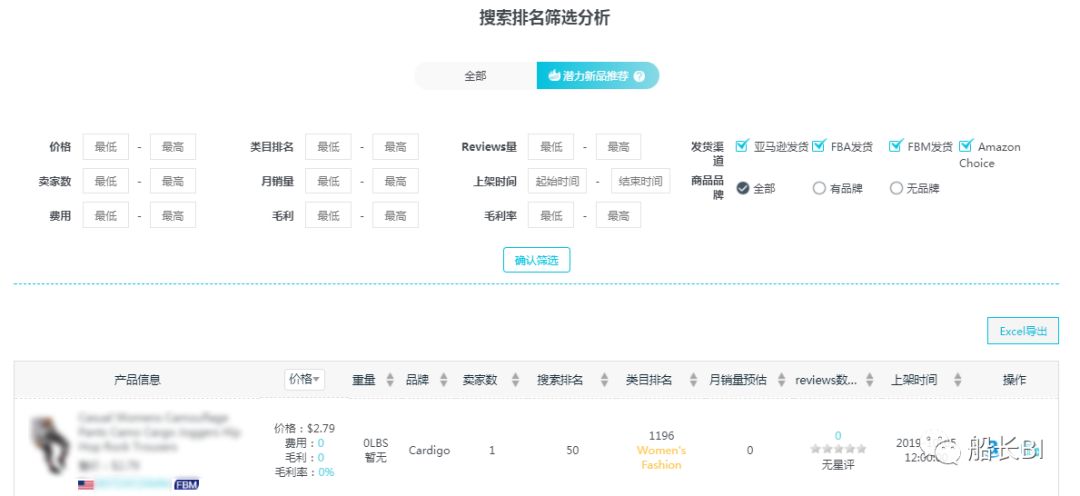This screenshot has height=496, width=1080.
Task: Sort by 卖家数 using its sort arrows
Action: click(515, 380)
